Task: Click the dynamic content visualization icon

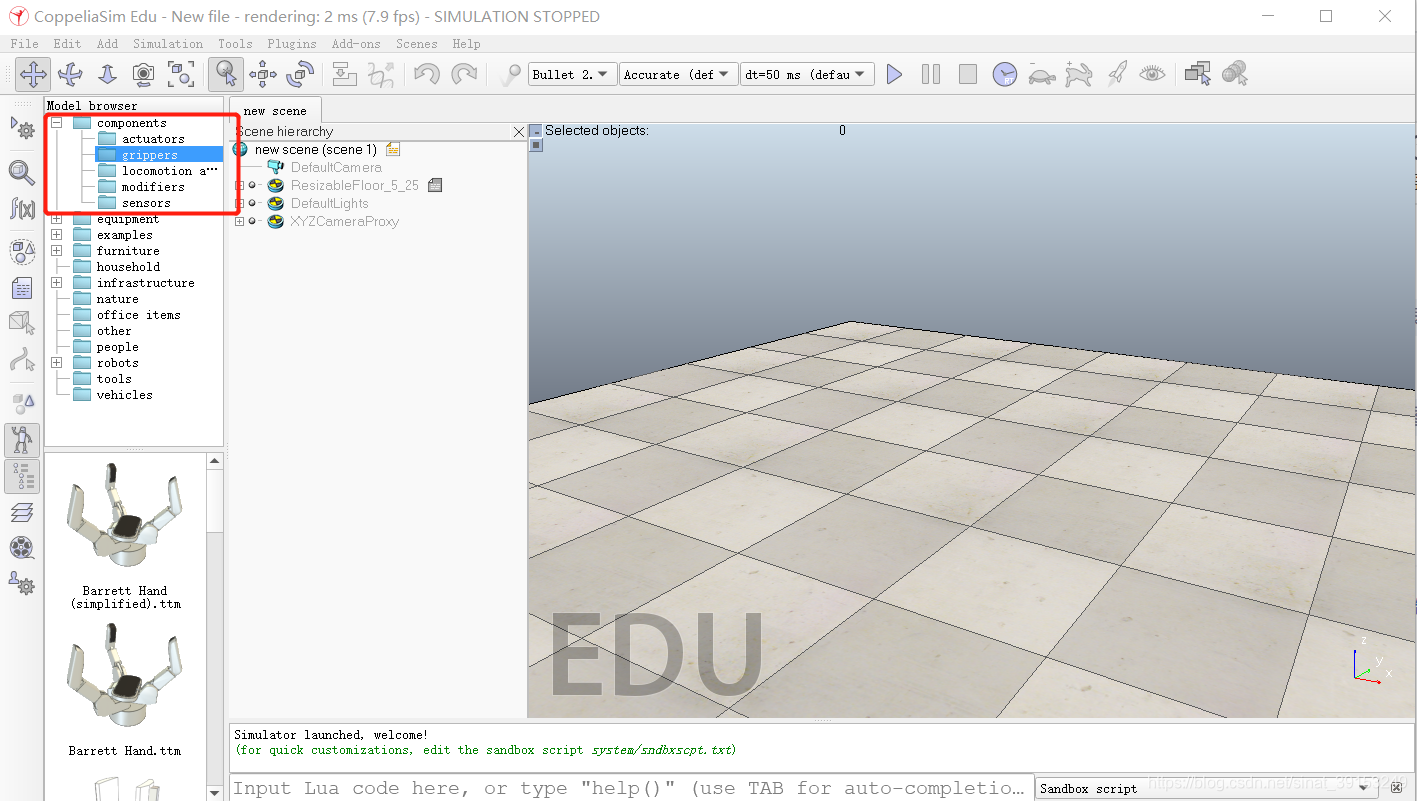Action: pyautogui.click(x=510, y=74)
